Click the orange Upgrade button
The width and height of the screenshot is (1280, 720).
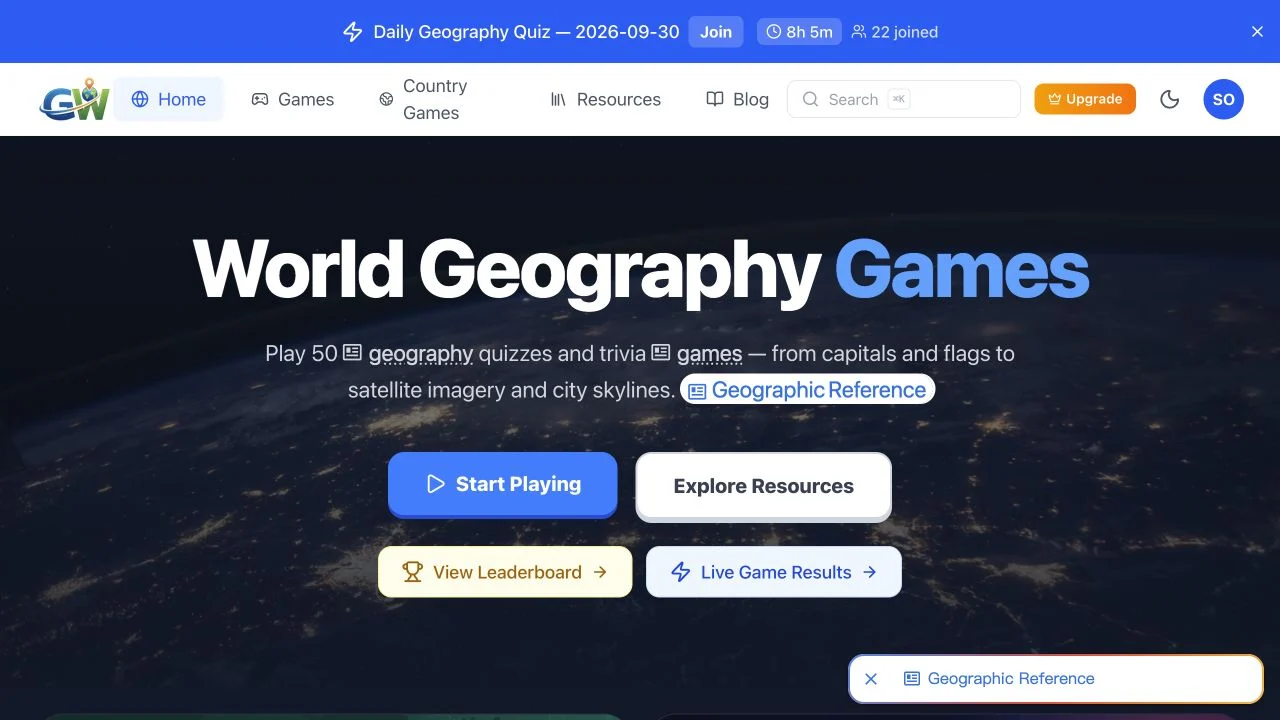[x=1085, y=99]
